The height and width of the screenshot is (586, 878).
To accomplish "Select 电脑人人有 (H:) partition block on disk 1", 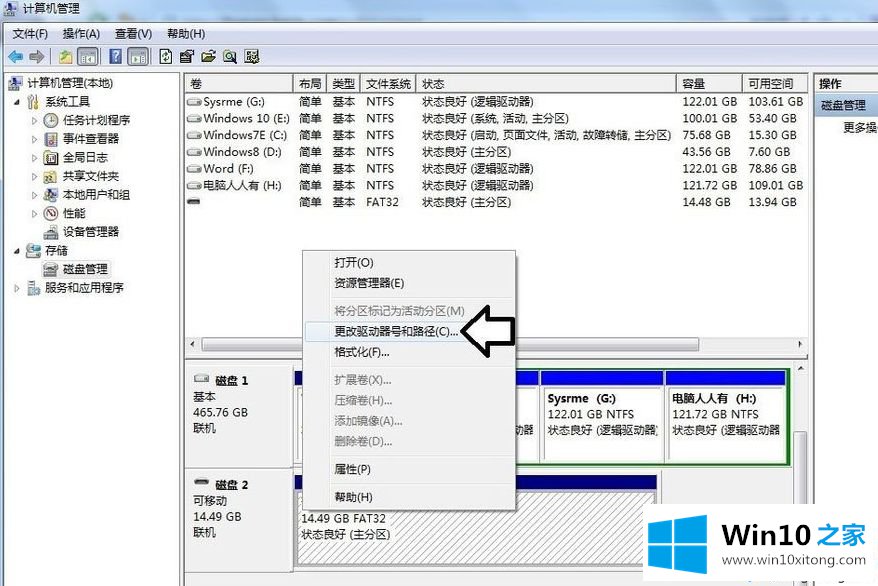I will coord(726,416).
